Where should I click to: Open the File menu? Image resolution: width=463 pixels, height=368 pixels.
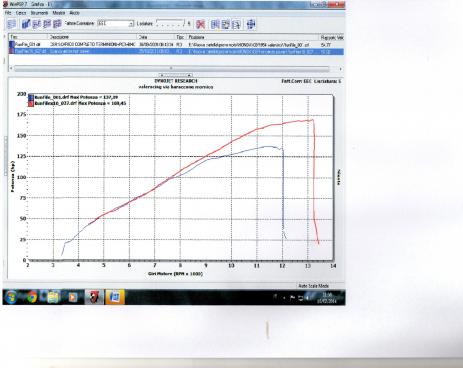tap(8, 13)
